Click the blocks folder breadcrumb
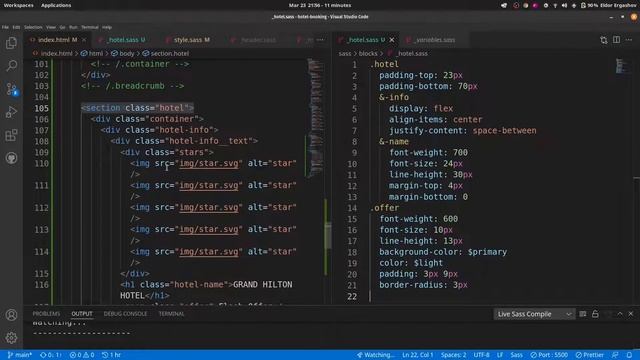640x360 pixels. coord(368,53)
